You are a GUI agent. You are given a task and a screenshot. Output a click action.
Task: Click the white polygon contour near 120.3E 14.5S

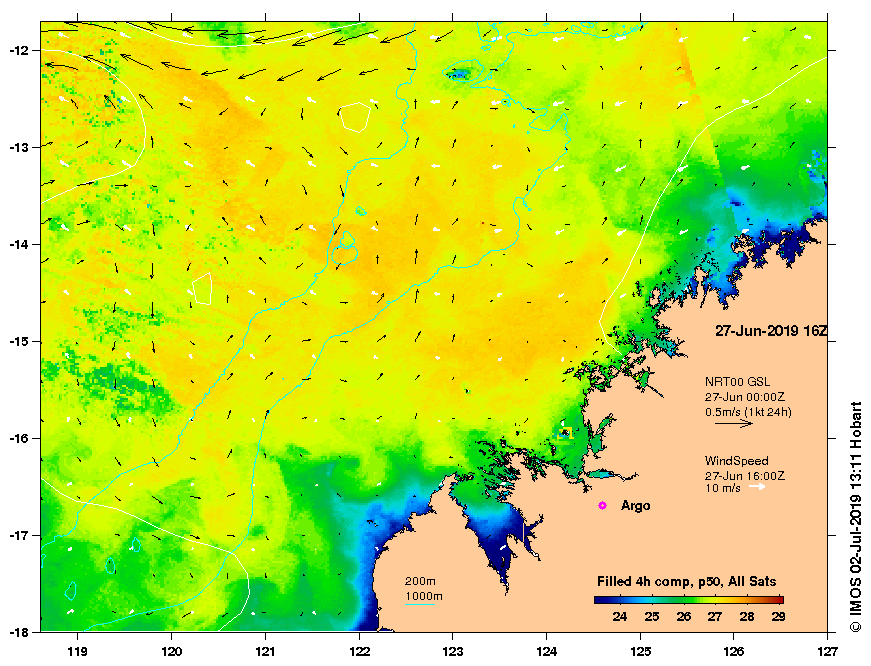pos(203,289)
